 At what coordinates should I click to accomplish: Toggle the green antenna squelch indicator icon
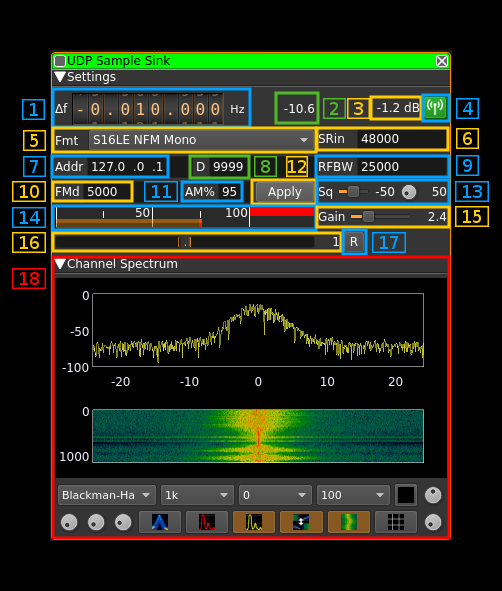[435, 108]
